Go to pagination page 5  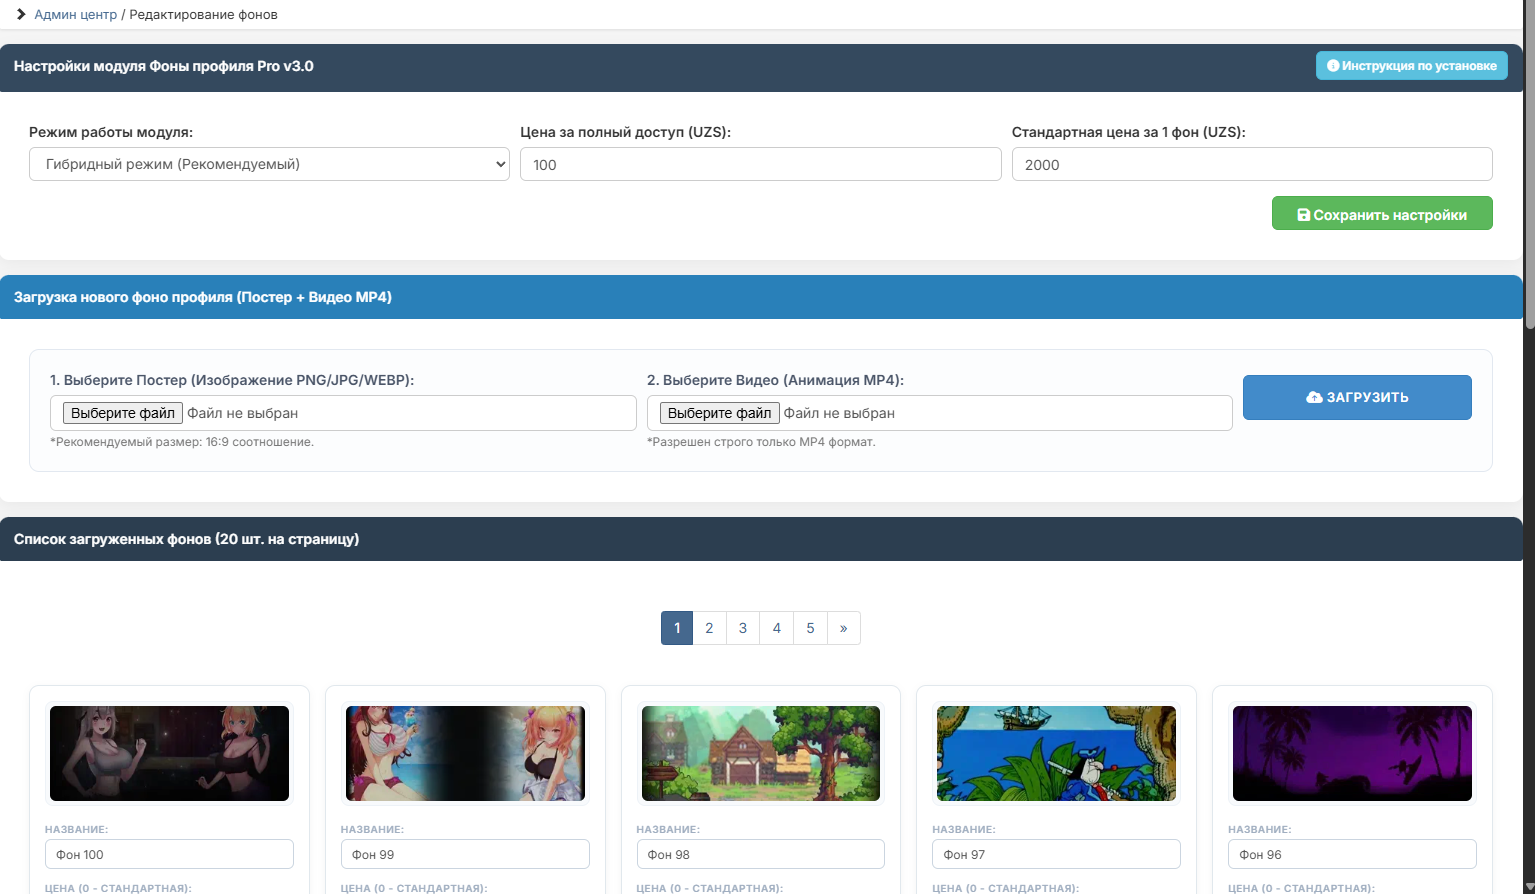(810, 628)
